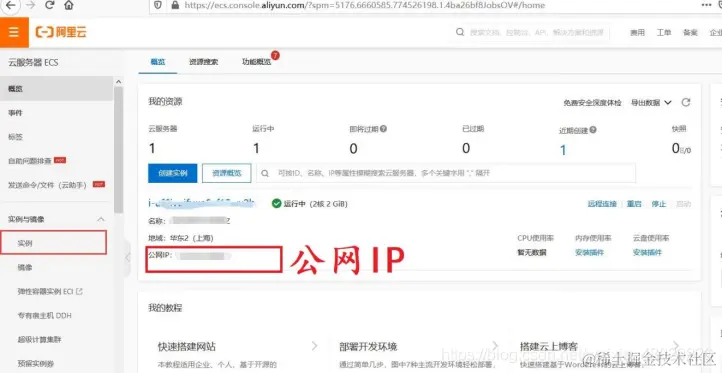
Task: Click the 停止 link
Action: click(658, 204)
